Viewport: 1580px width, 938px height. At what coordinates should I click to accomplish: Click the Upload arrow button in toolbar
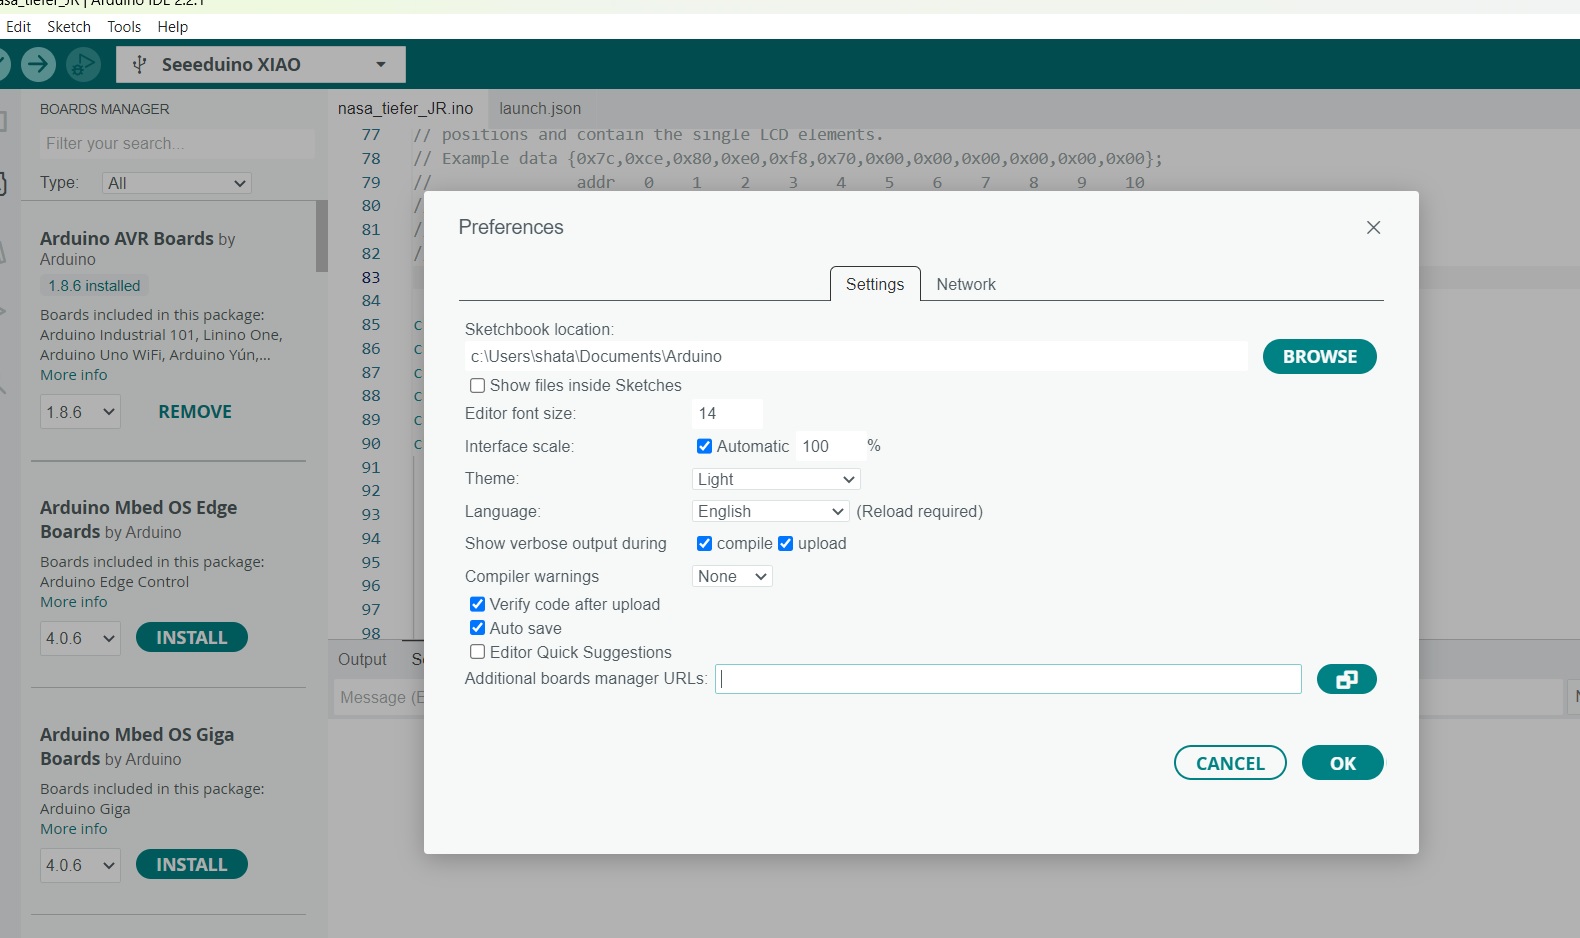click(38, 64)
